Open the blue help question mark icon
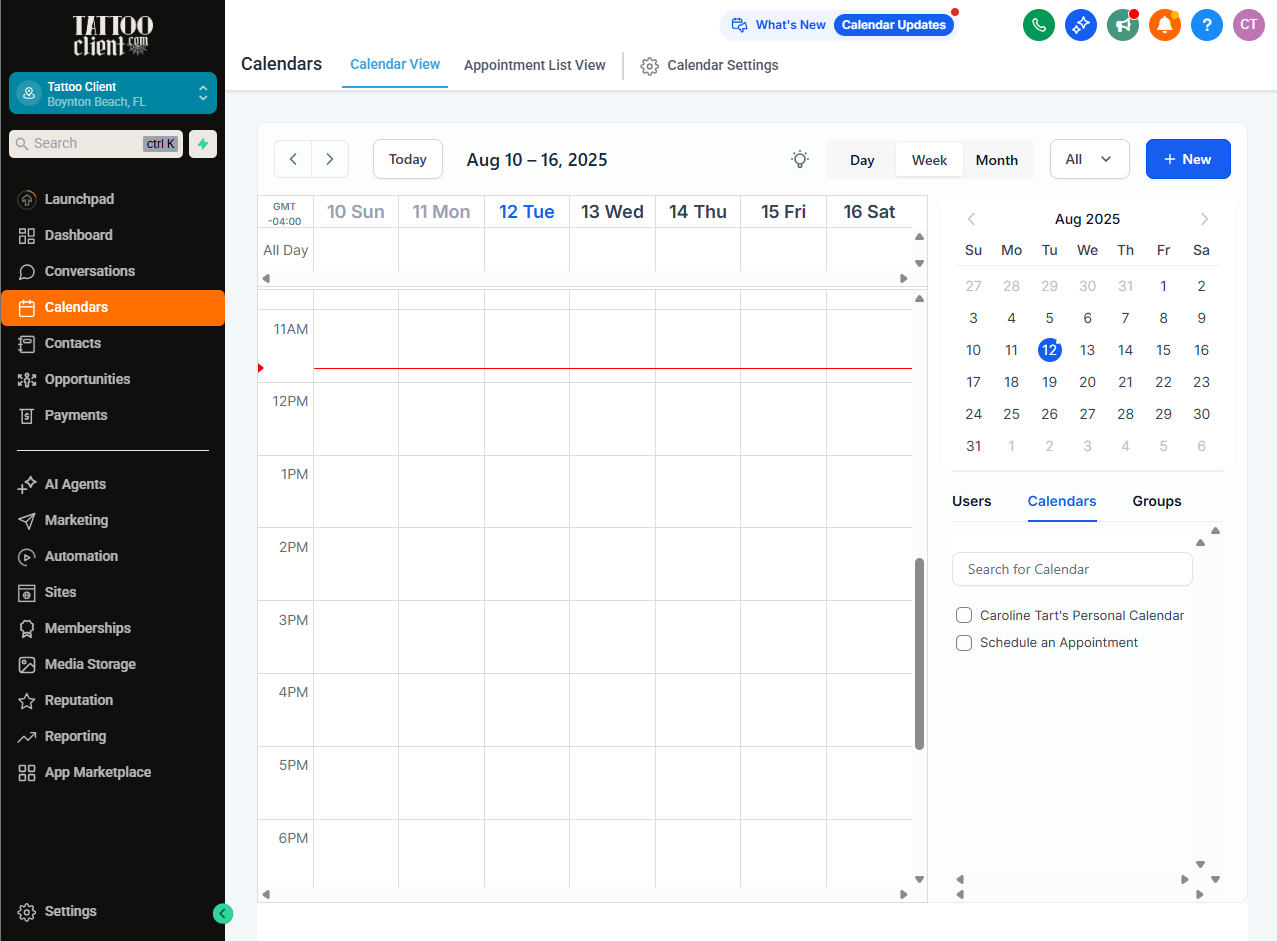The height and width of the screenshot is (941, 1277). point(1206,25)
